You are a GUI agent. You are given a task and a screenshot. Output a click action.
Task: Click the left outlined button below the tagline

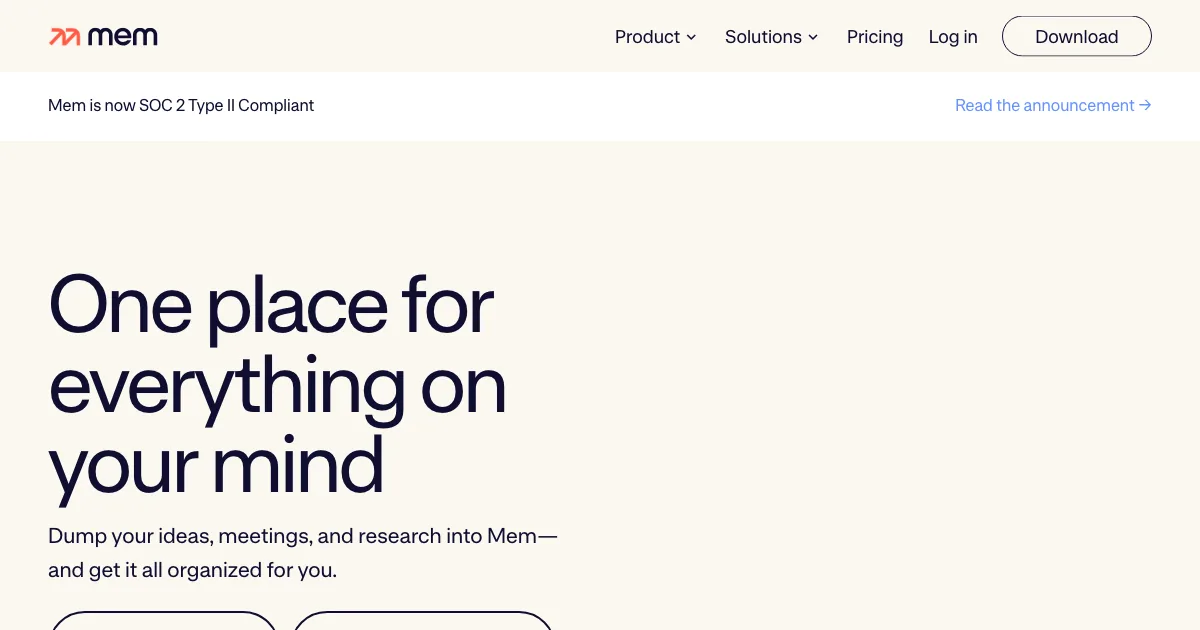pos(163,621)
